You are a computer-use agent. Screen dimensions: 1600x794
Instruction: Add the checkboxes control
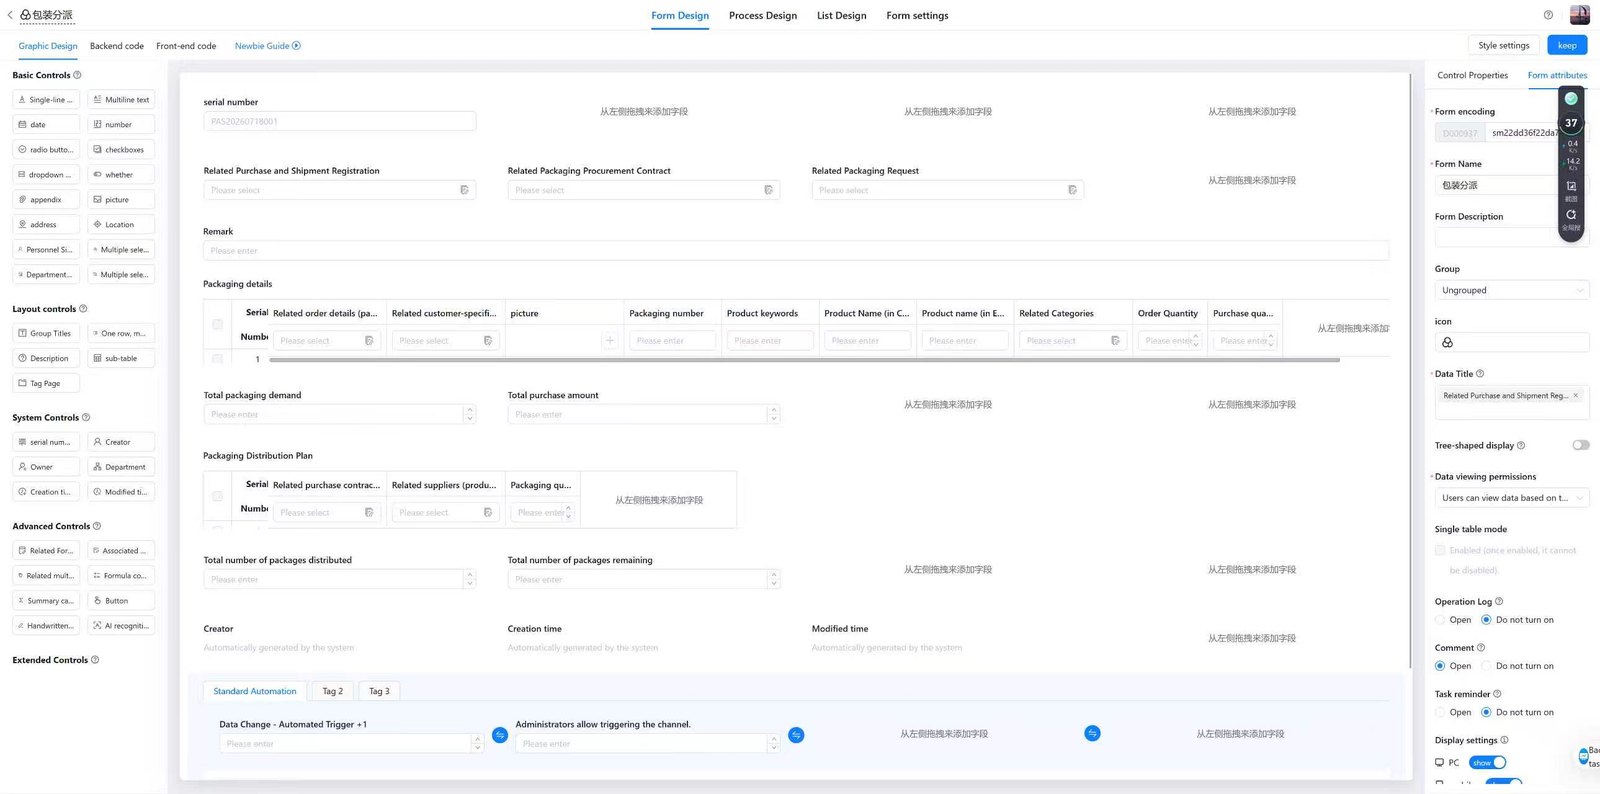(x=121, y=150)
